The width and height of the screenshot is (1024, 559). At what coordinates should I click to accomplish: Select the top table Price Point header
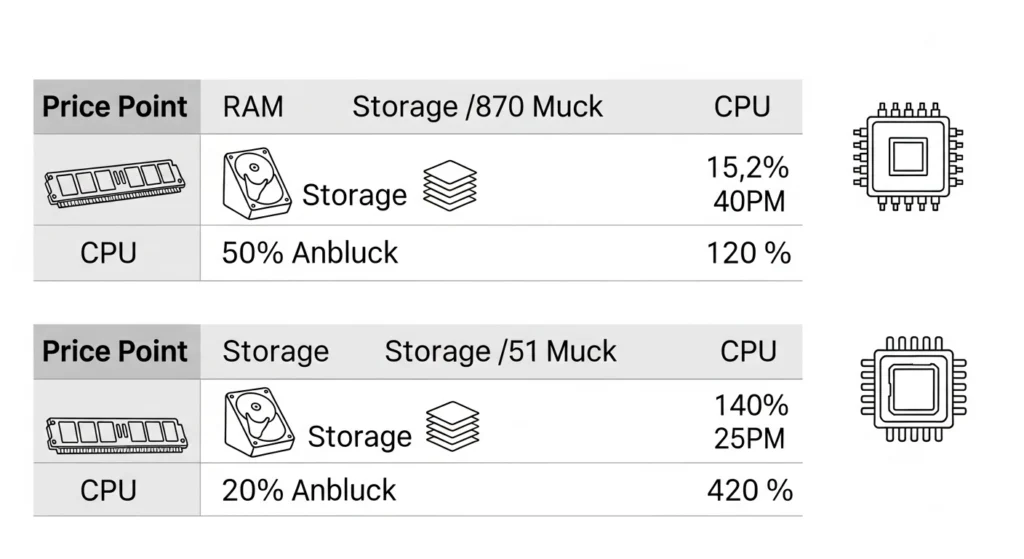116,107
